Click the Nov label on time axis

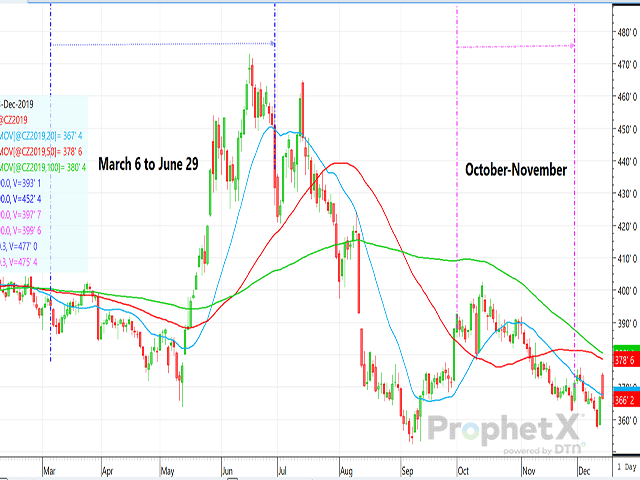click(x=529, y=471)
